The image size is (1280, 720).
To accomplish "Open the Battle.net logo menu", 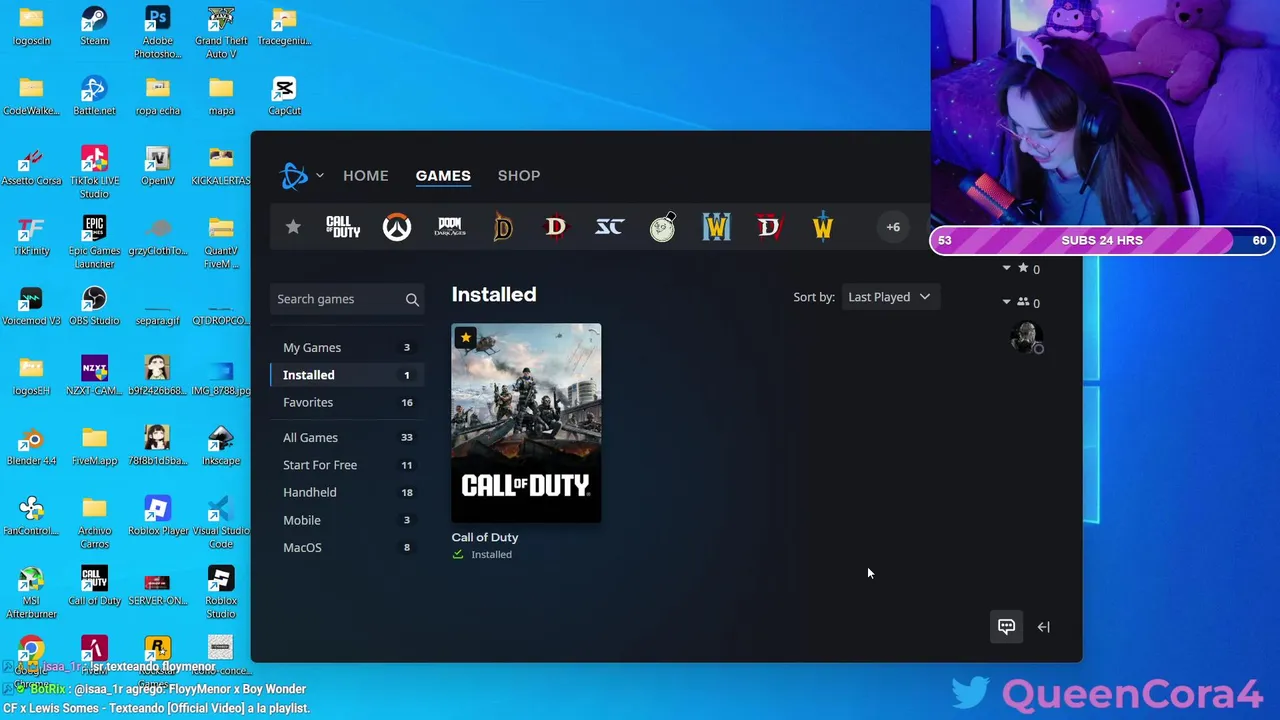I will click(x=301, y=176).
